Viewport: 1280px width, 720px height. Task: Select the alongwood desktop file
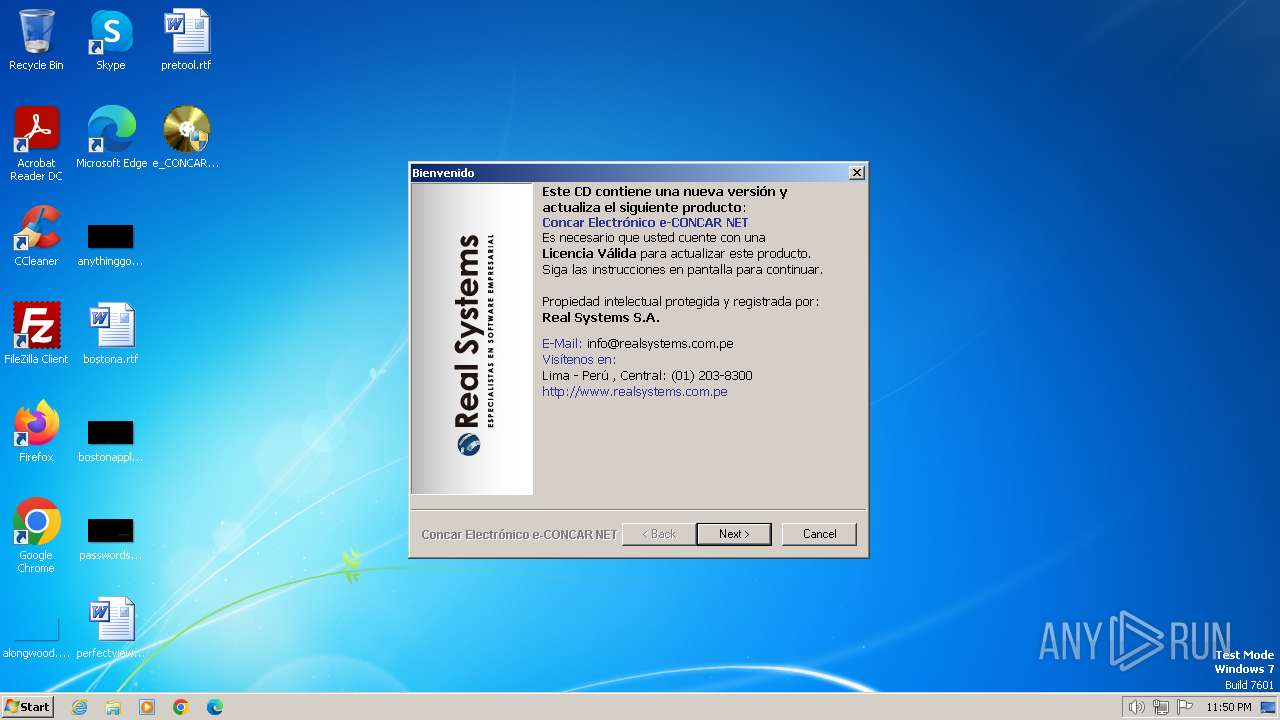(36, 638)
